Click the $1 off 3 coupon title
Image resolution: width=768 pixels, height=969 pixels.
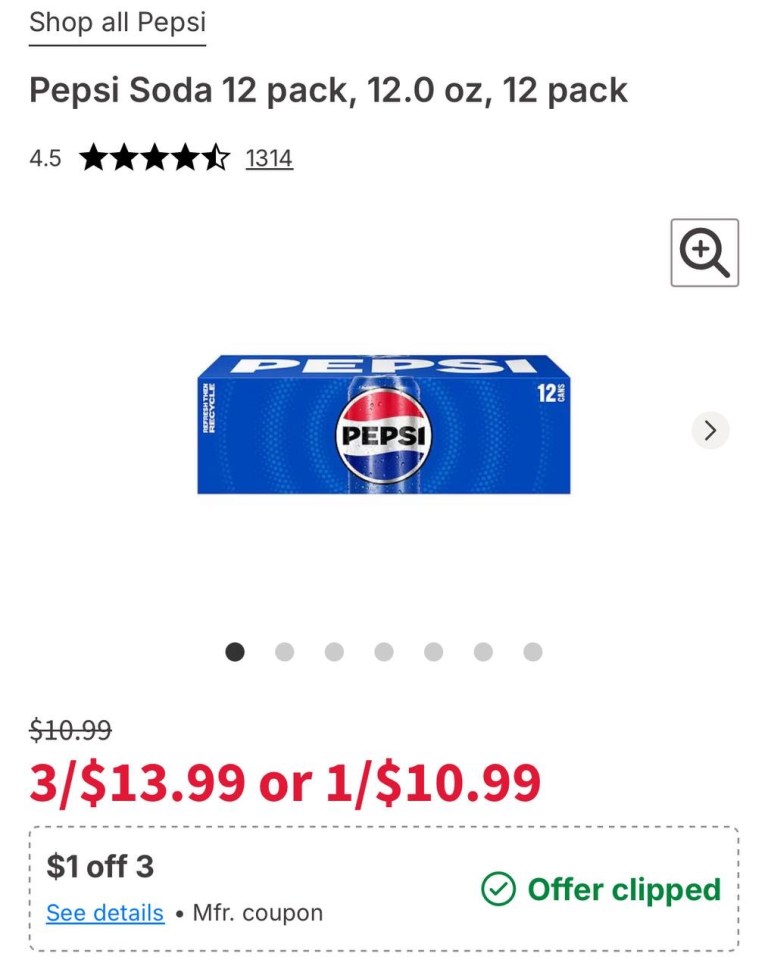(100, 866)
